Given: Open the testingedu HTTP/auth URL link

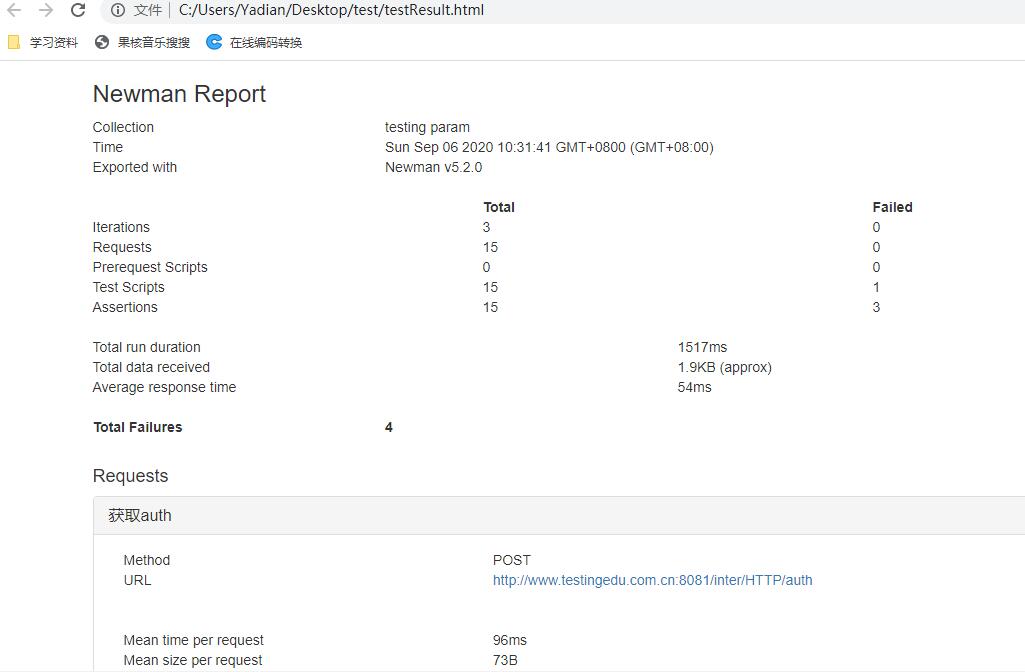Looking at the screenshot, I should click(652, 580).
